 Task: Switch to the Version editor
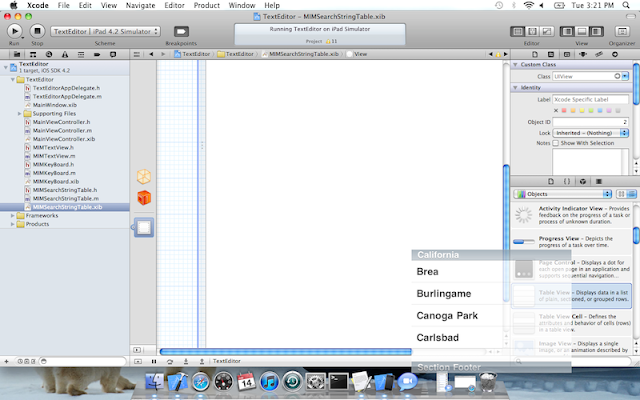(547, 31)
